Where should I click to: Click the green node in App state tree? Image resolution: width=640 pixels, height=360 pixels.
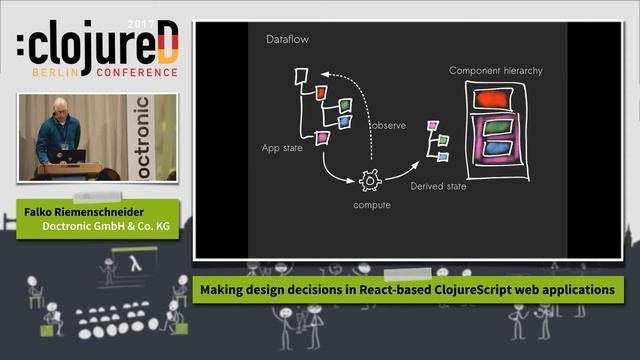pos(345,105)
